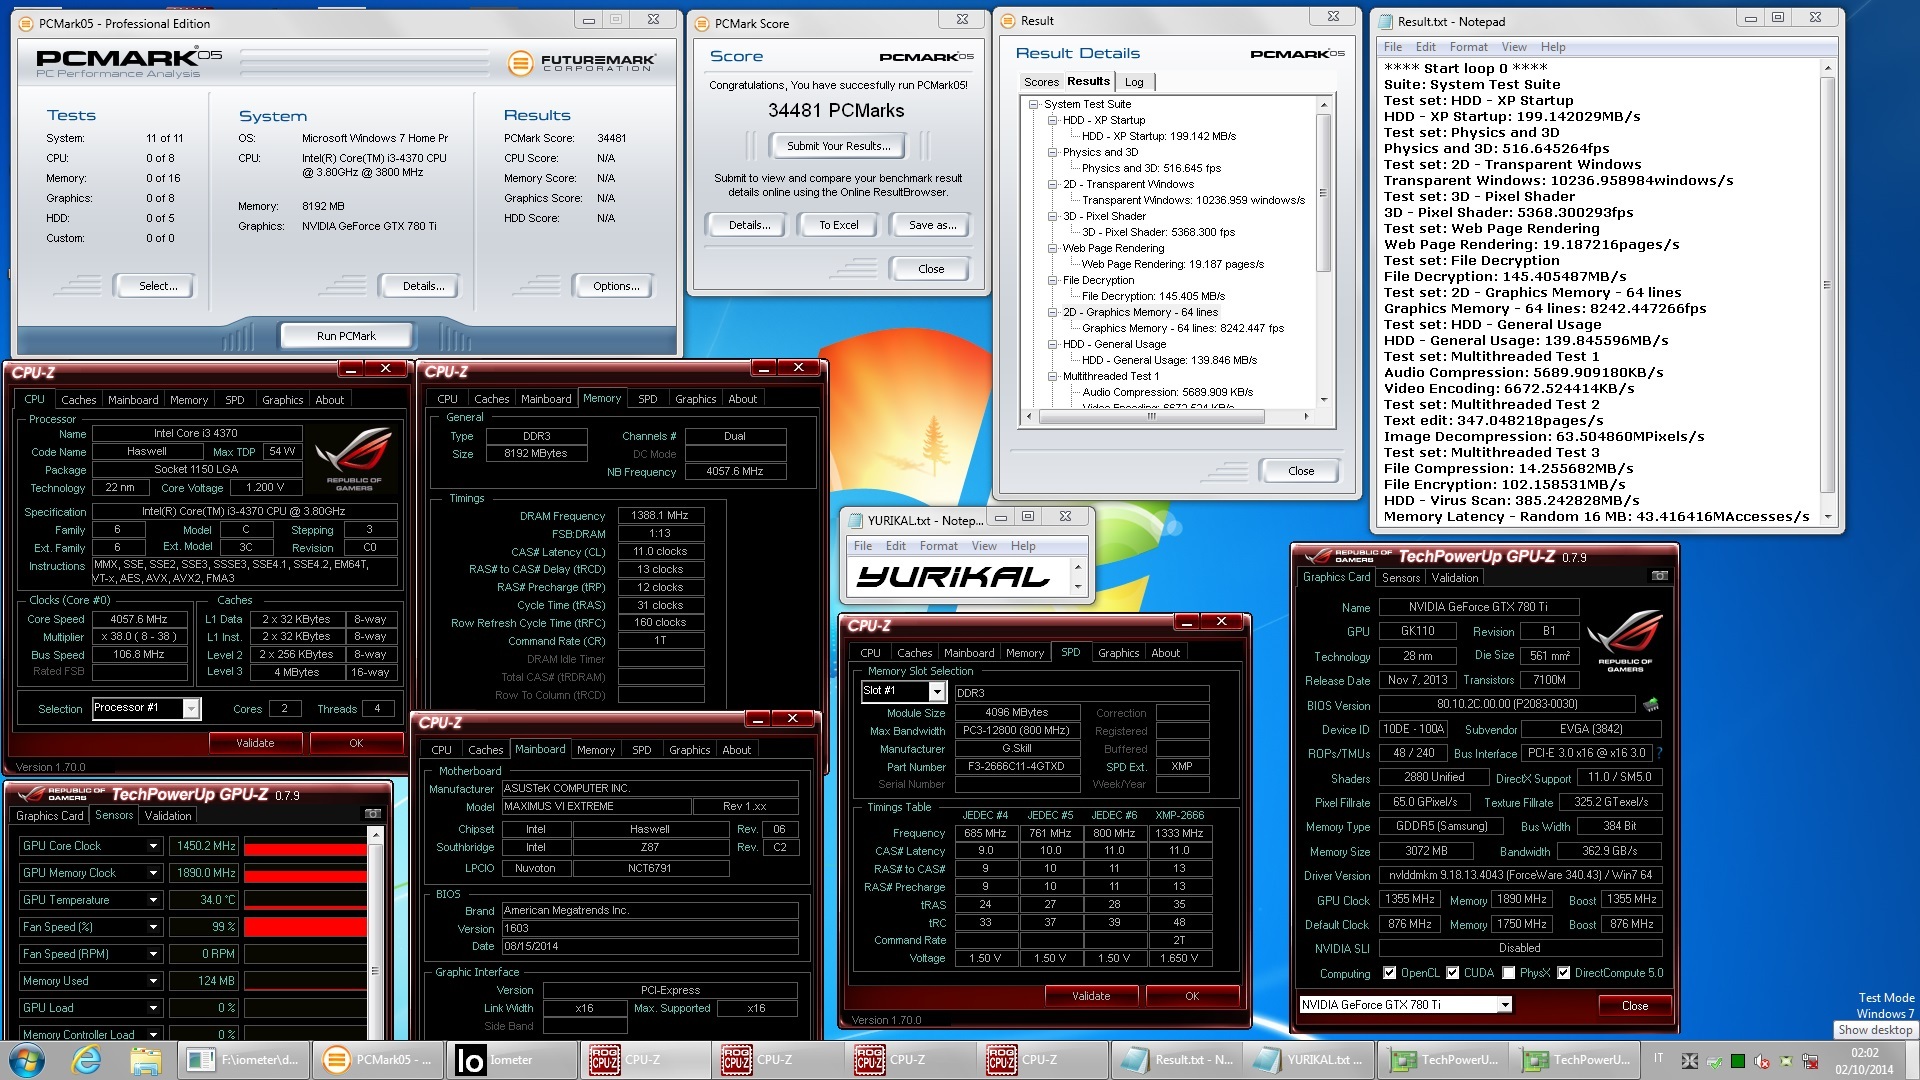
Task: Open the GPU Memory Clock sensor dropdown
Action: click(153, 873)
